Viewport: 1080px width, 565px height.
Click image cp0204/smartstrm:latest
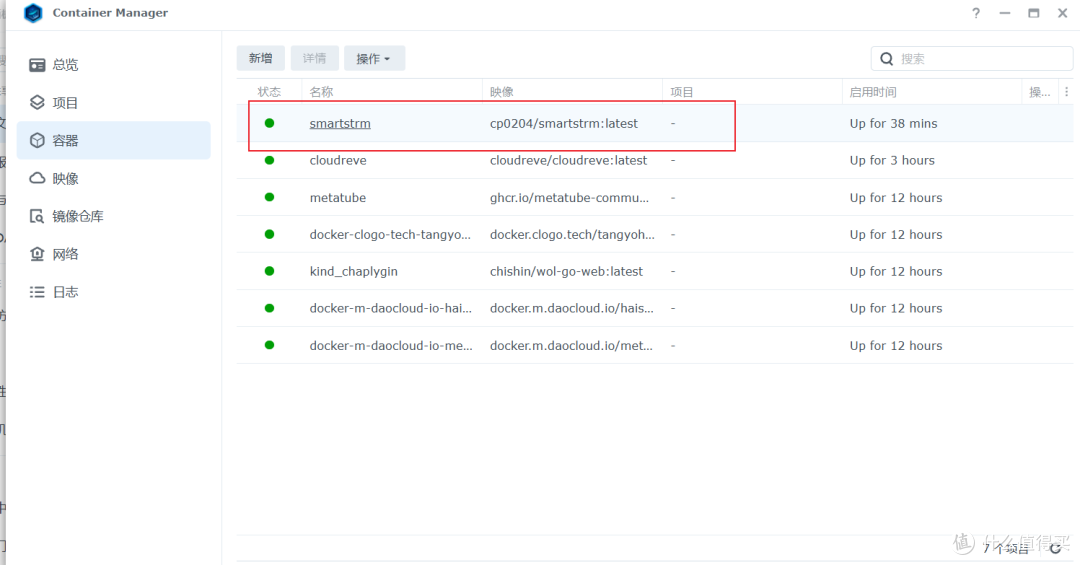pos(563,123)
